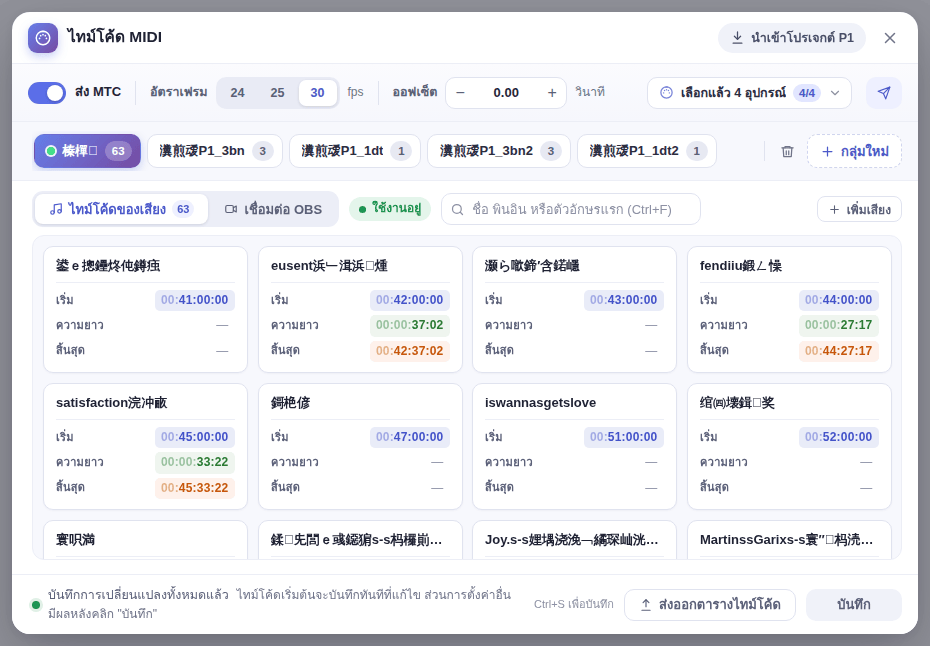Screen dimensions: 930x646
Task: Delete group using the trash icon
Action: click(787, 151)
